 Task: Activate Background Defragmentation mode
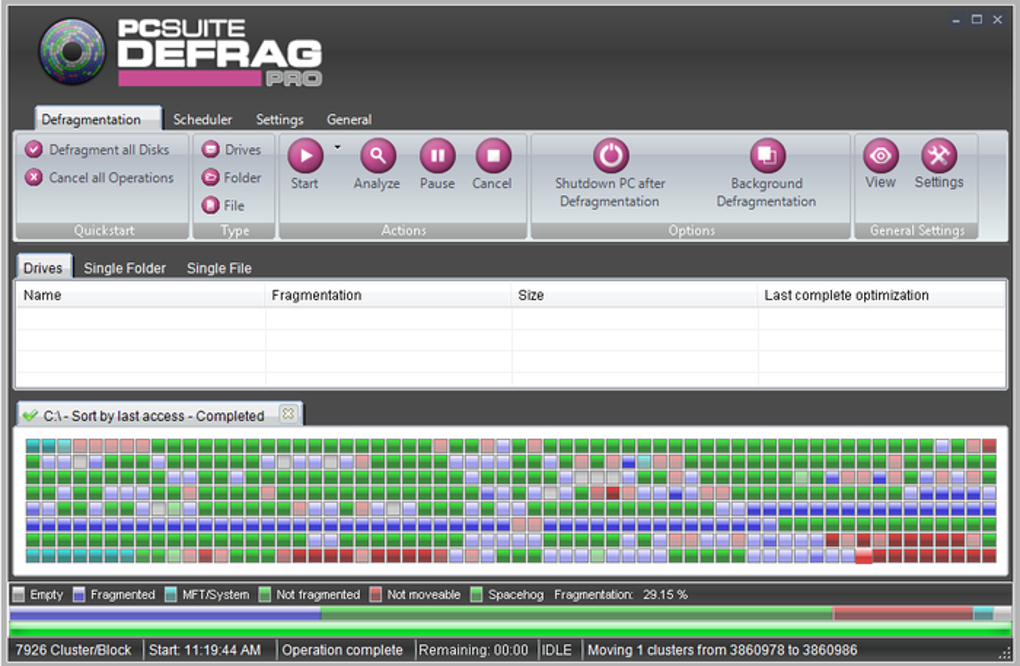(x=766, y=156)
